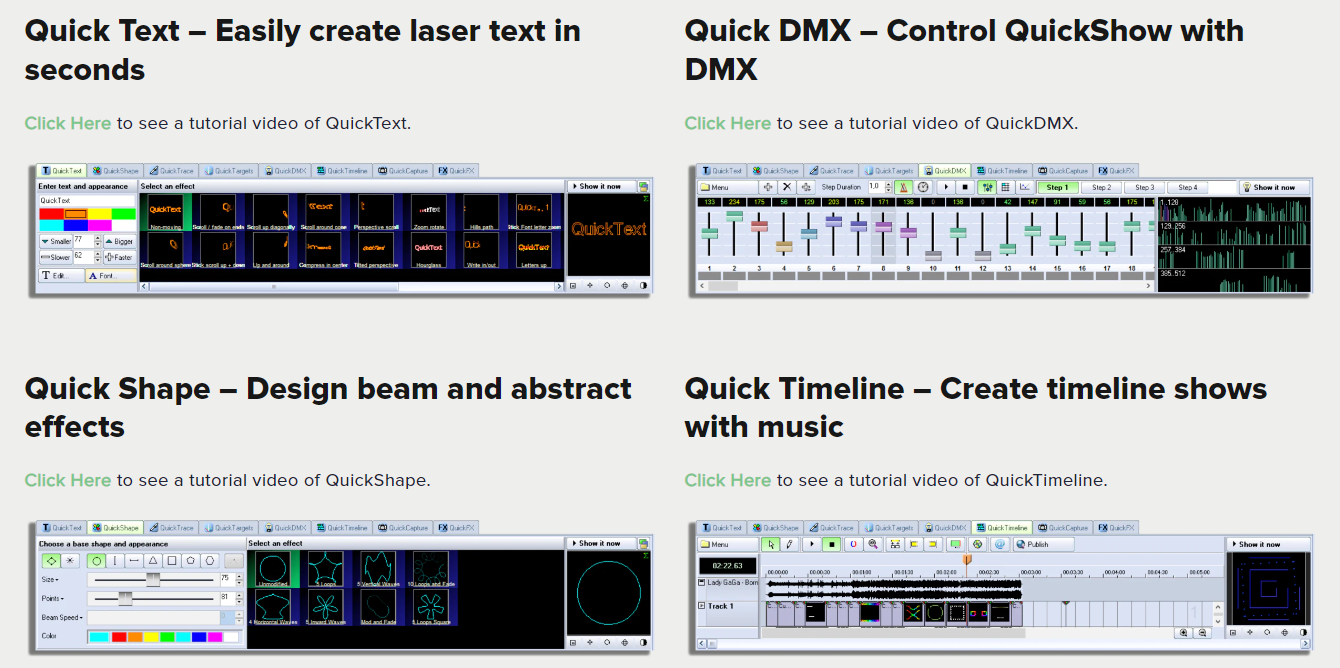Viewport: 1340px width, 668px height.
Task: Click the move-arrows icon under QuickTimeline preview
Action: click(x=1250, y=632)
